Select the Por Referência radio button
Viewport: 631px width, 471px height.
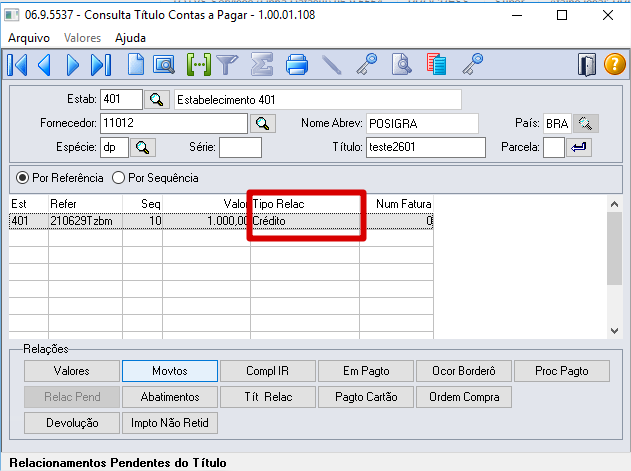(22, 178)
